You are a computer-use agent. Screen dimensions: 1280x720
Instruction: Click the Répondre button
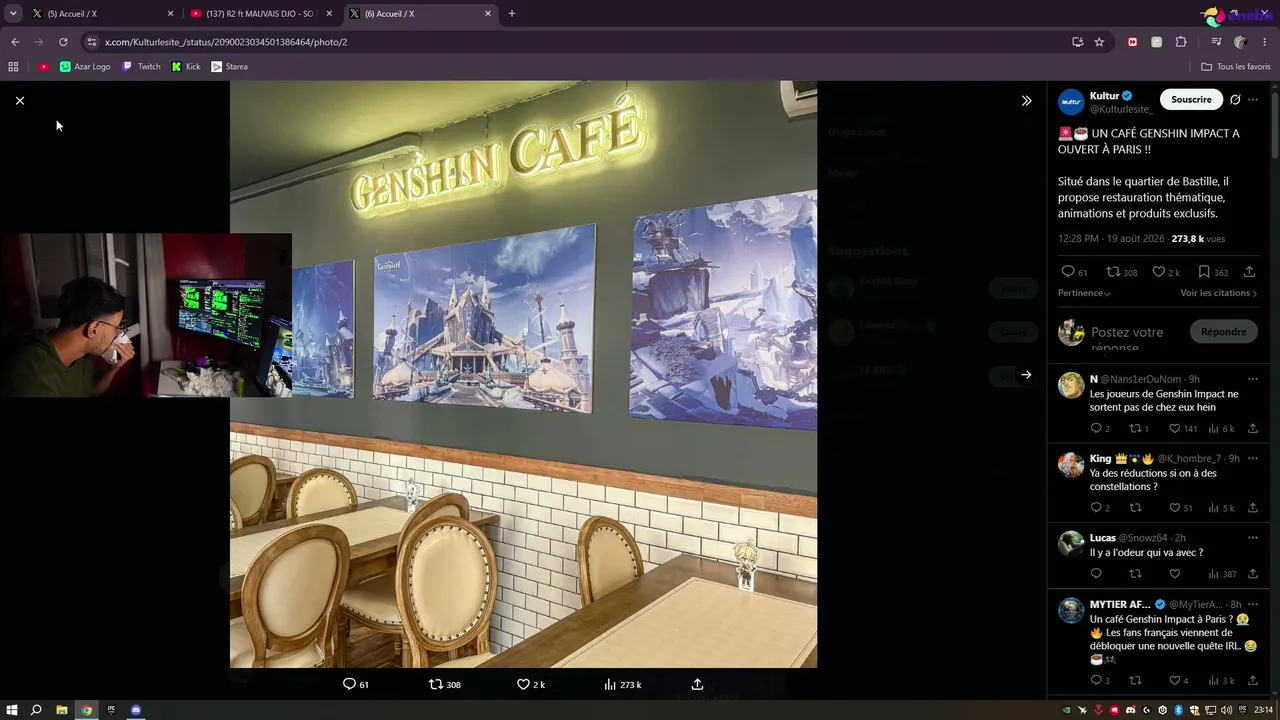pos(1224,332)
